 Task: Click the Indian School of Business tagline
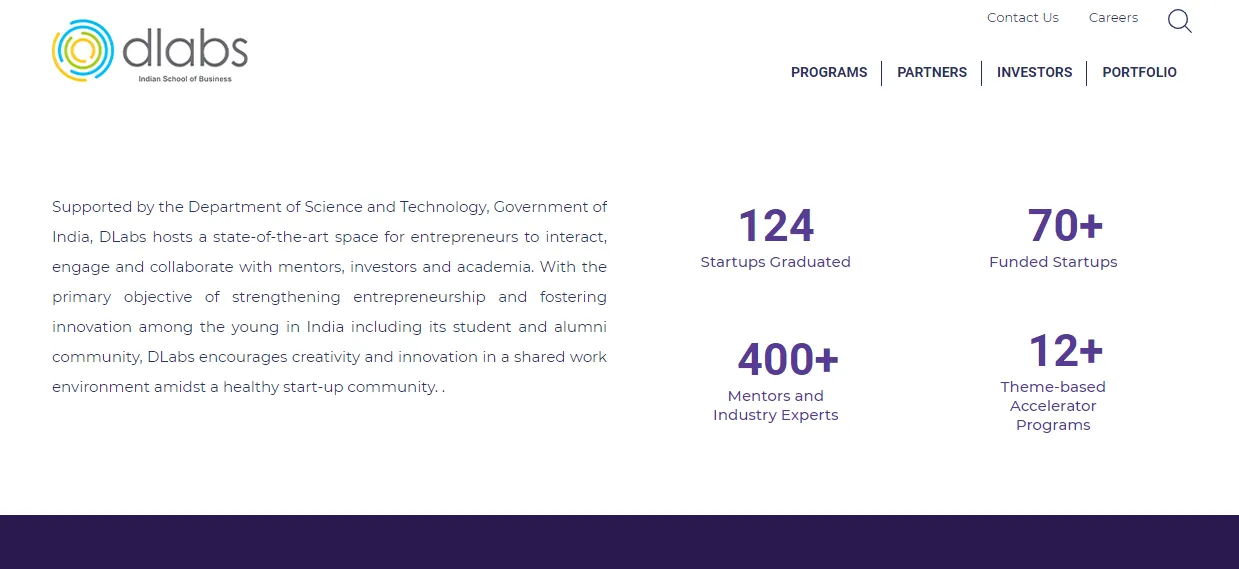click(185, 79)
